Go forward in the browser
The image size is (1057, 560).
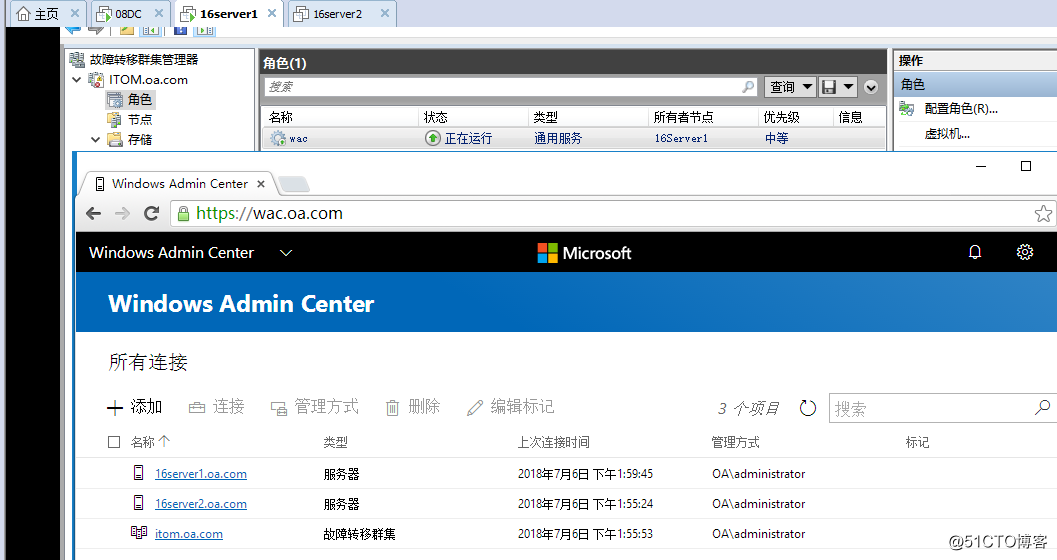tap(122, 214)
